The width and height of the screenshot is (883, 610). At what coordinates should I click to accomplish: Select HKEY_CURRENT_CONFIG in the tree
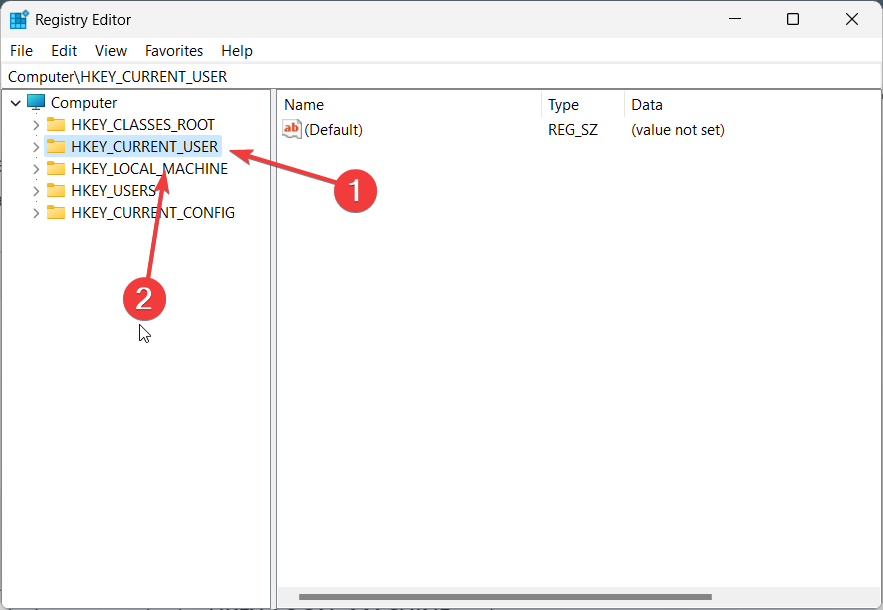click(x=153, y=212)
